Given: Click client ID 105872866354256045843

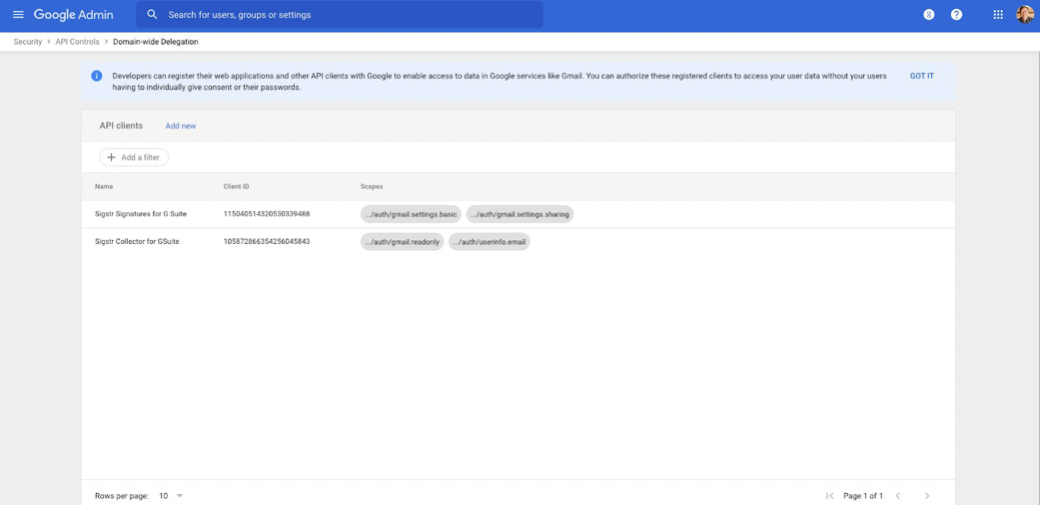Looking at the screenshot, I should click(x=267, y=242).
